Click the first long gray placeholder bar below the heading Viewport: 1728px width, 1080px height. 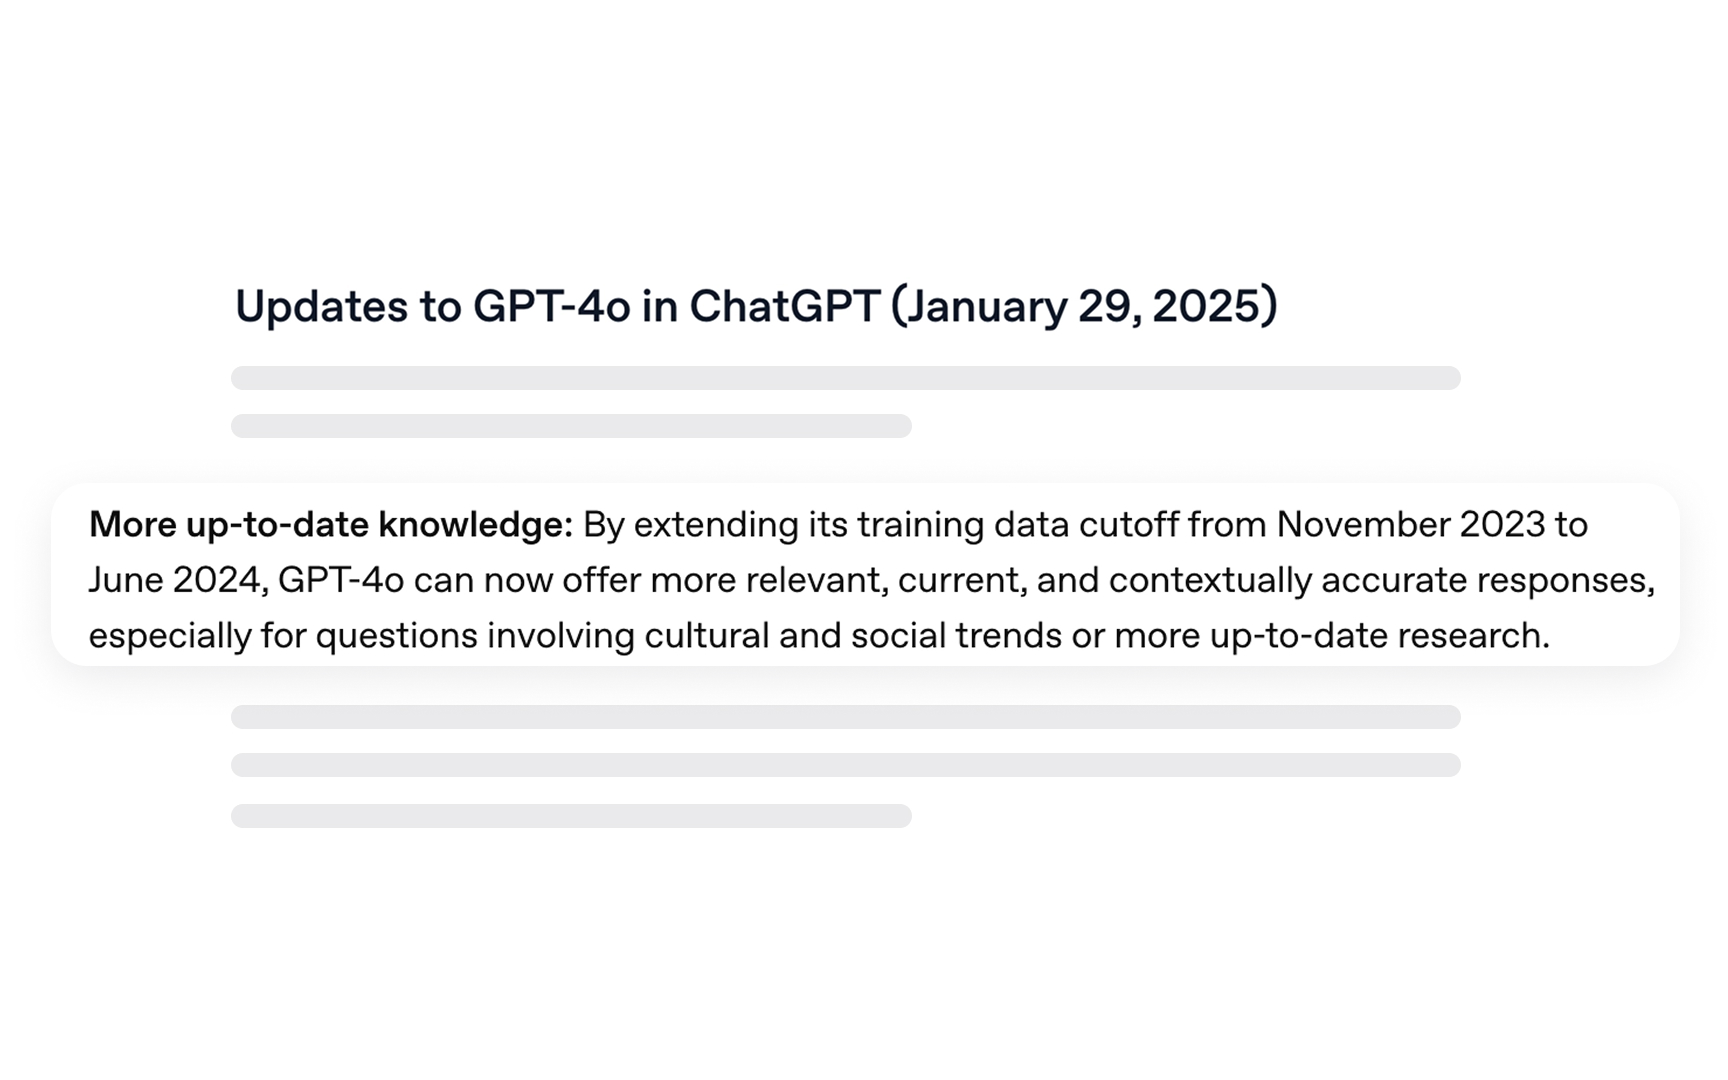[x=846, y=378]
